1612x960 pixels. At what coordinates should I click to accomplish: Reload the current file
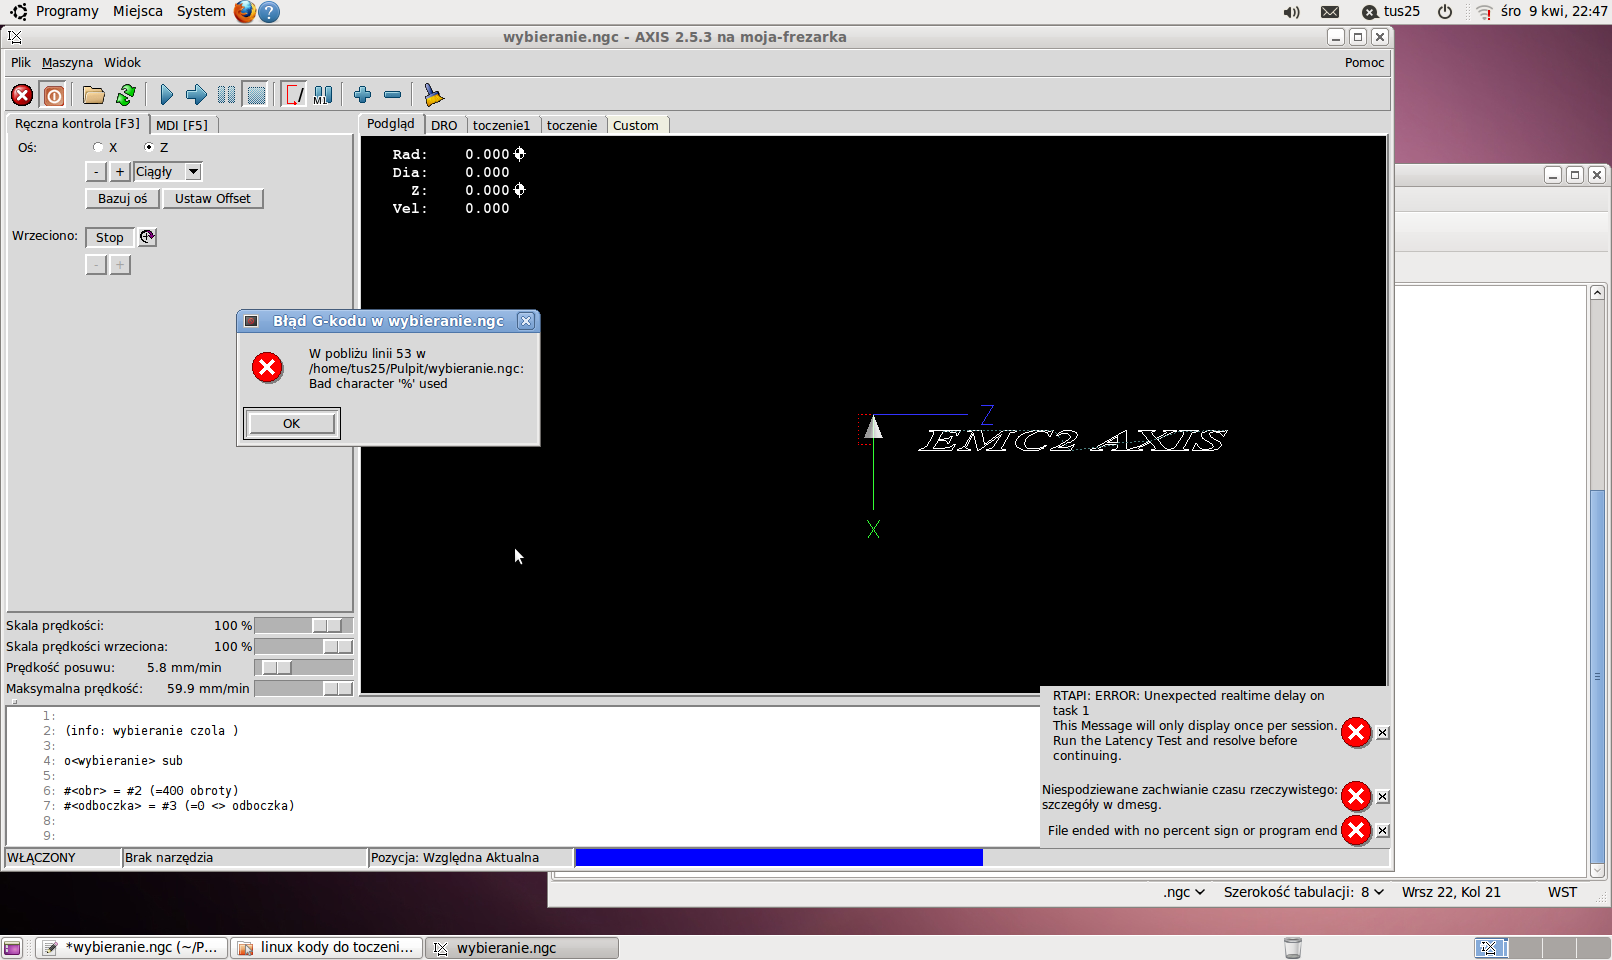[x=126, y=95]
